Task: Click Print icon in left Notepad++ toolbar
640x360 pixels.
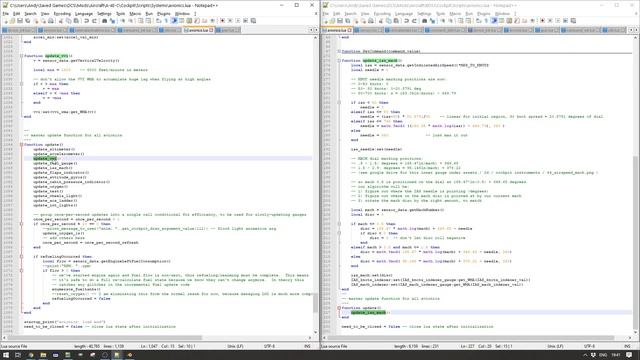Action: pos(51,20)
